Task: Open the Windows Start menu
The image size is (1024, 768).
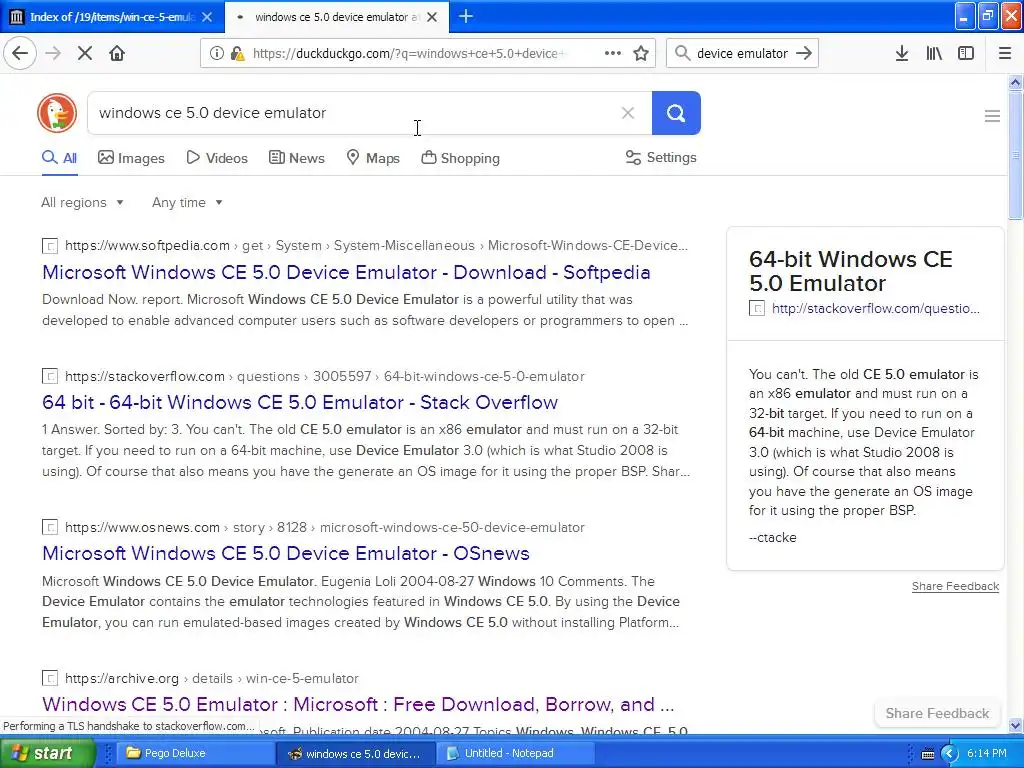Action: (47, 754)
